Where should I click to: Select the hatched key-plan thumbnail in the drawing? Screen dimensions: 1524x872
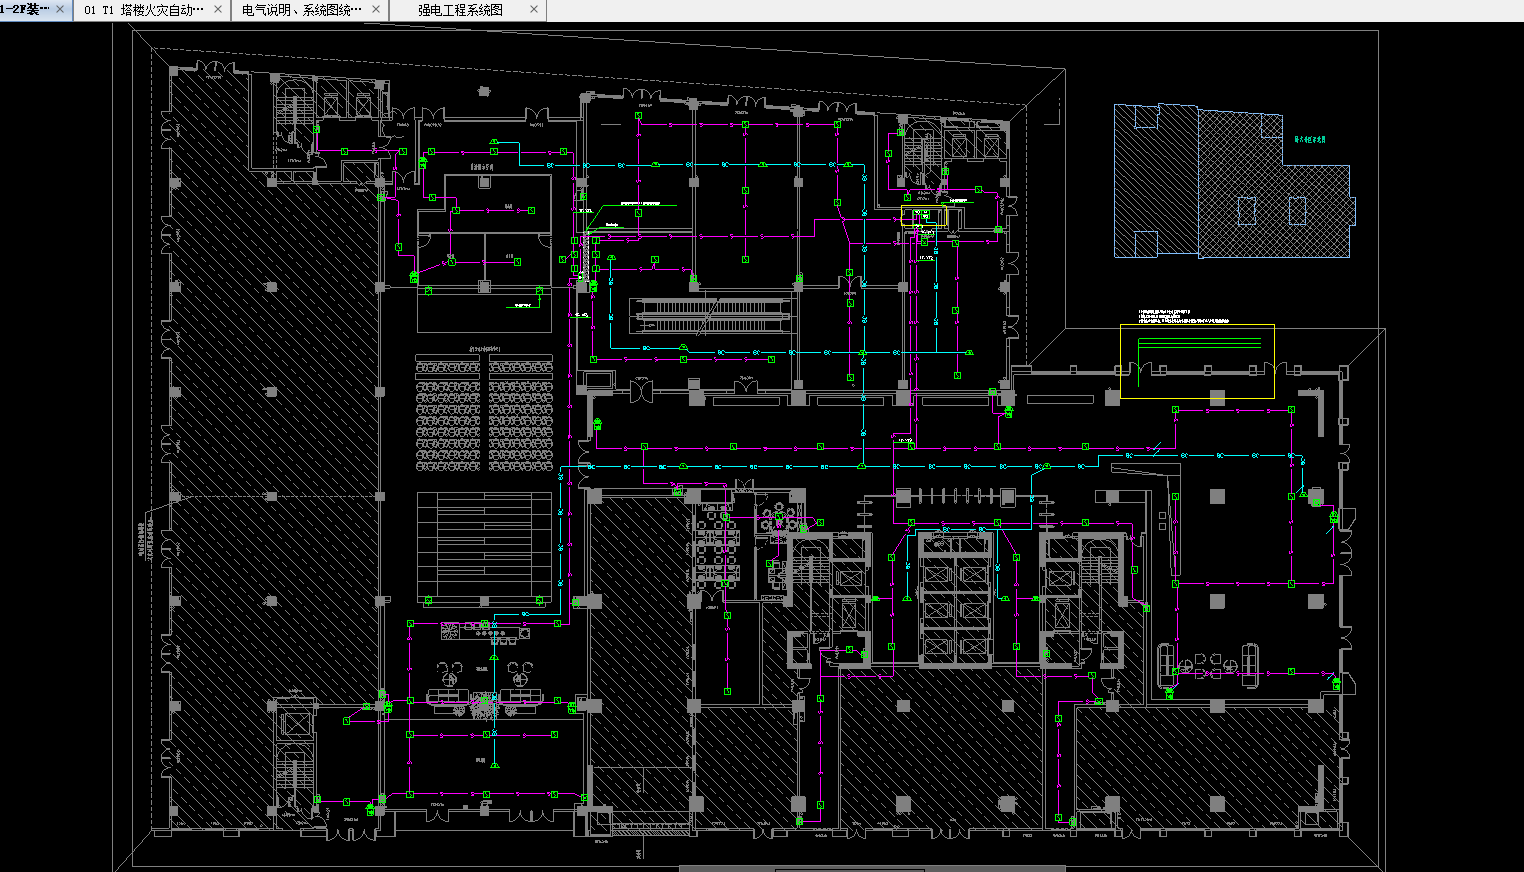(1234, 181)
